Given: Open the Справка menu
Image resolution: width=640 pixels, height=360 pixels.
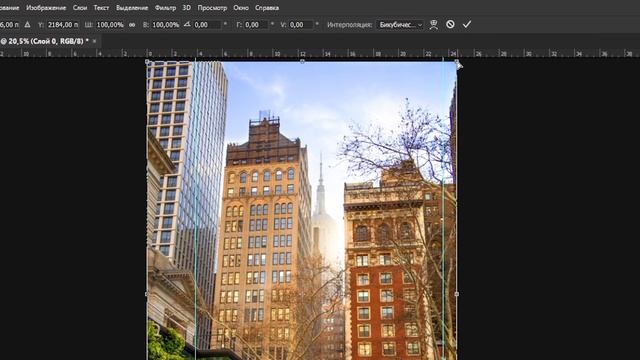Looking at the screenshot, I should (x=267, y=8).
